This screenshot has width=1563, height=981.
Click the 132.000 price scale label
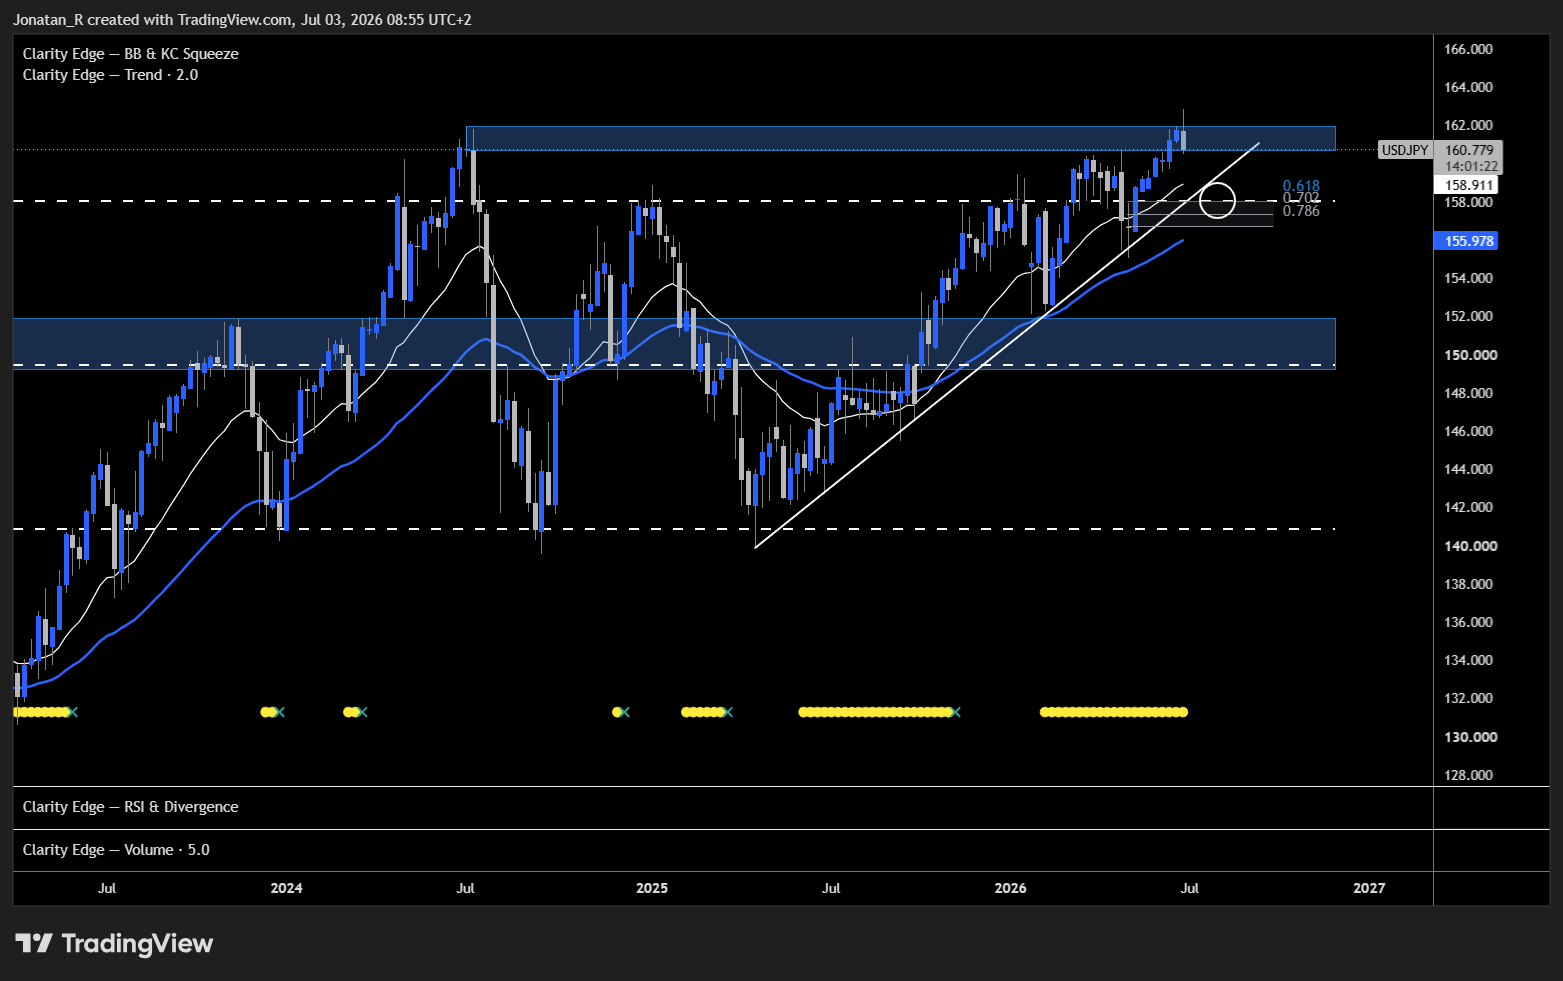1468,698
